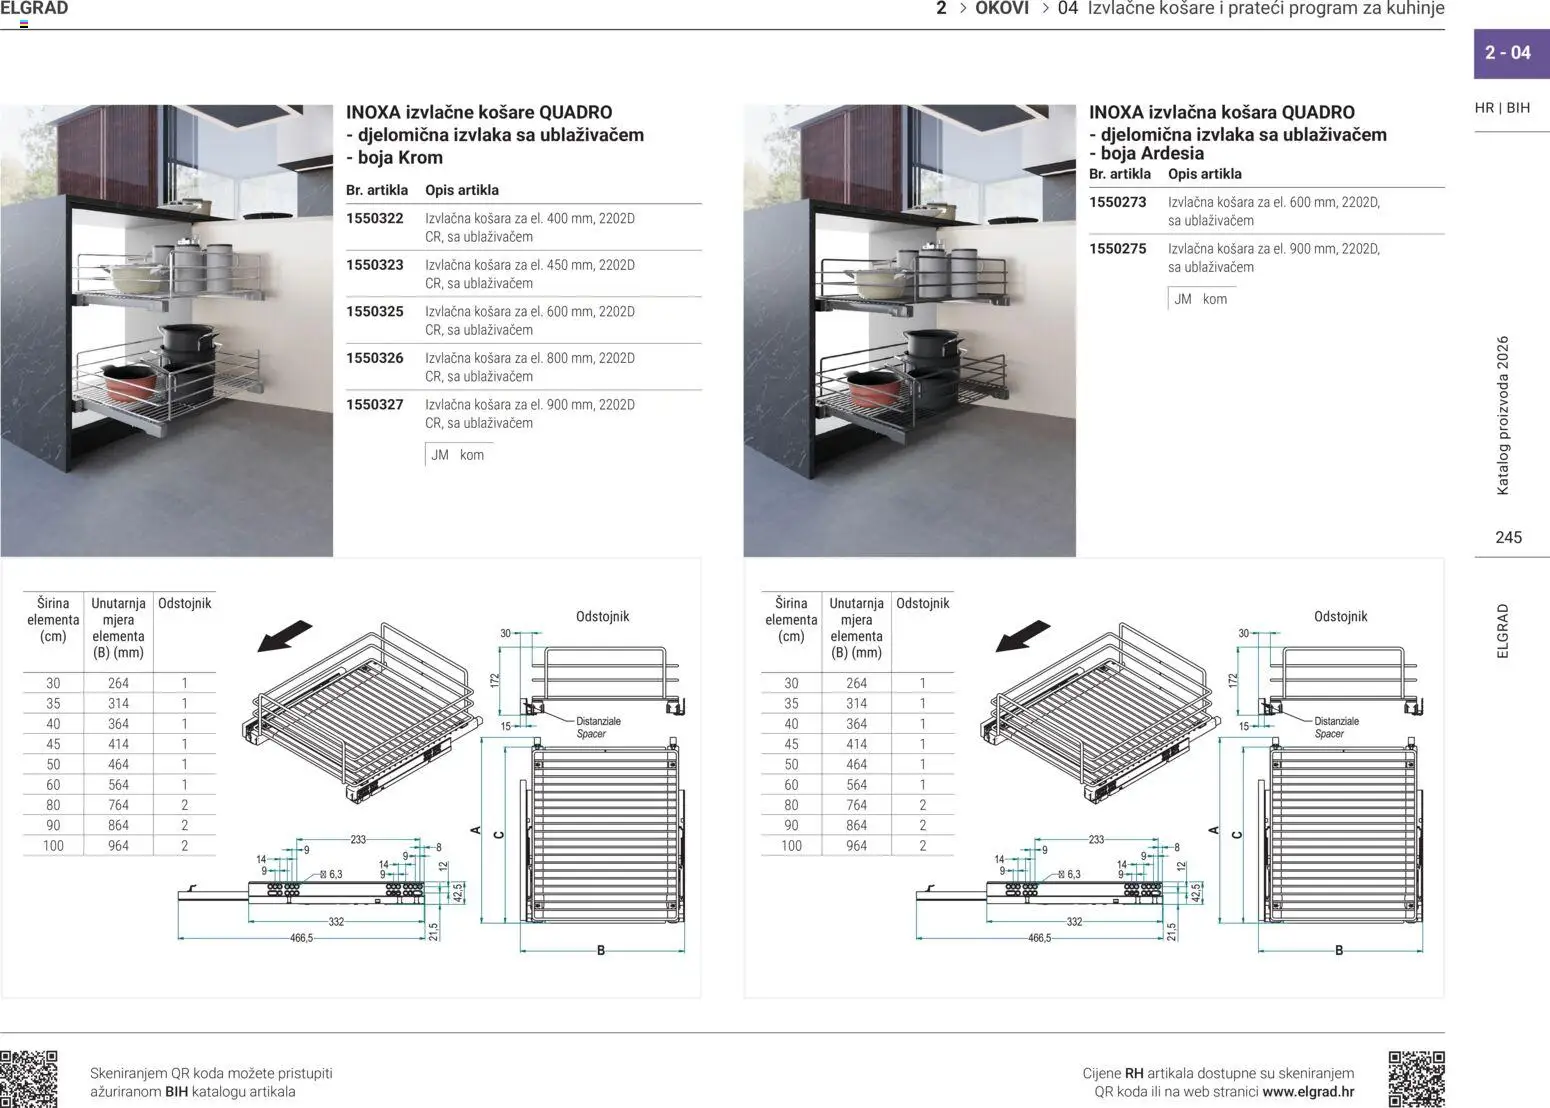Screen dimensions: 1550x1108
Task: Click the BIH catalog QR code
Action: pos(28,1078)
